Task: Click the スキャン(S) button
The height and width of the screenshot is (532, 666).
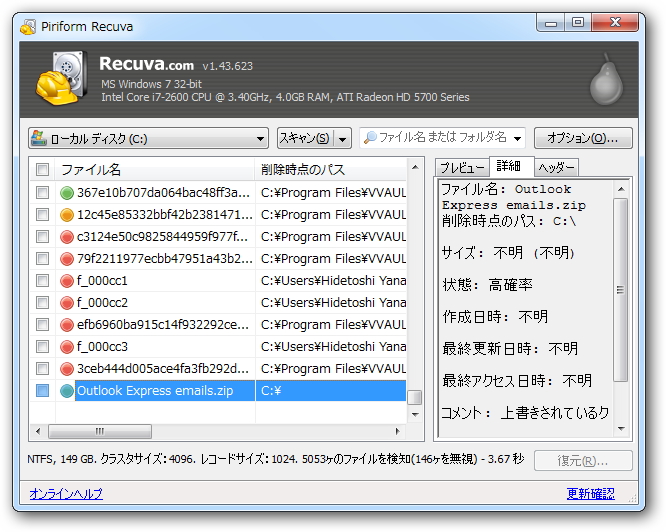Action: pos(305,138)
